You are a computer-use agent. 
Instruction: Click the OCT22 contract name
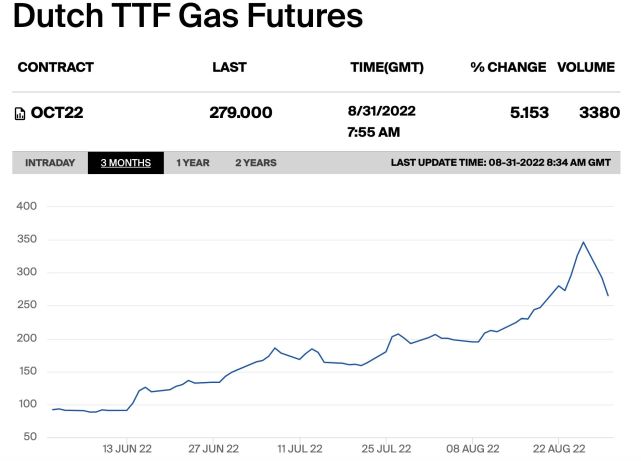click(58, 113)
